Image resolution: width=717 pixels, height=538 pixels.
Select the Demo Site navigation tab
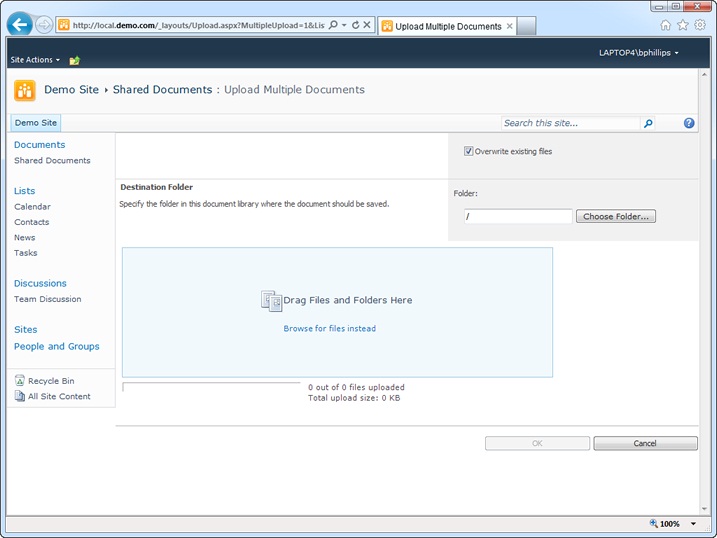(36, 123)
